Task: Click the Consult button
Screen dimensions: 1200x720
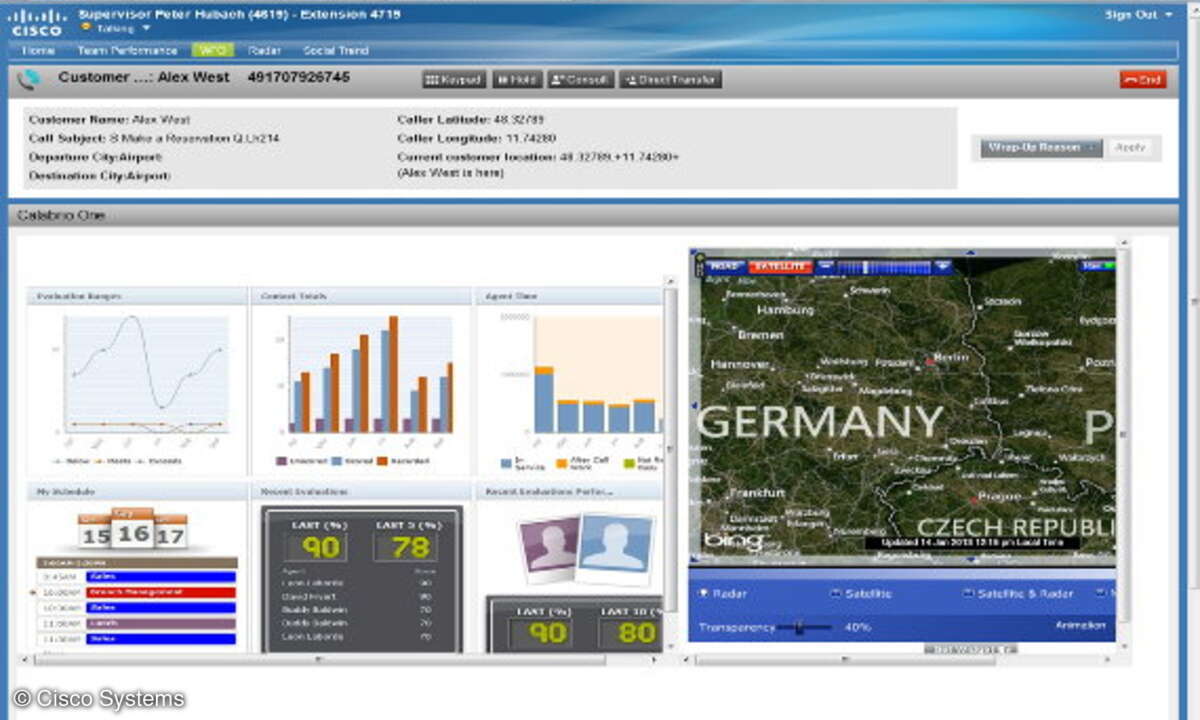Action: coord(580,80)
